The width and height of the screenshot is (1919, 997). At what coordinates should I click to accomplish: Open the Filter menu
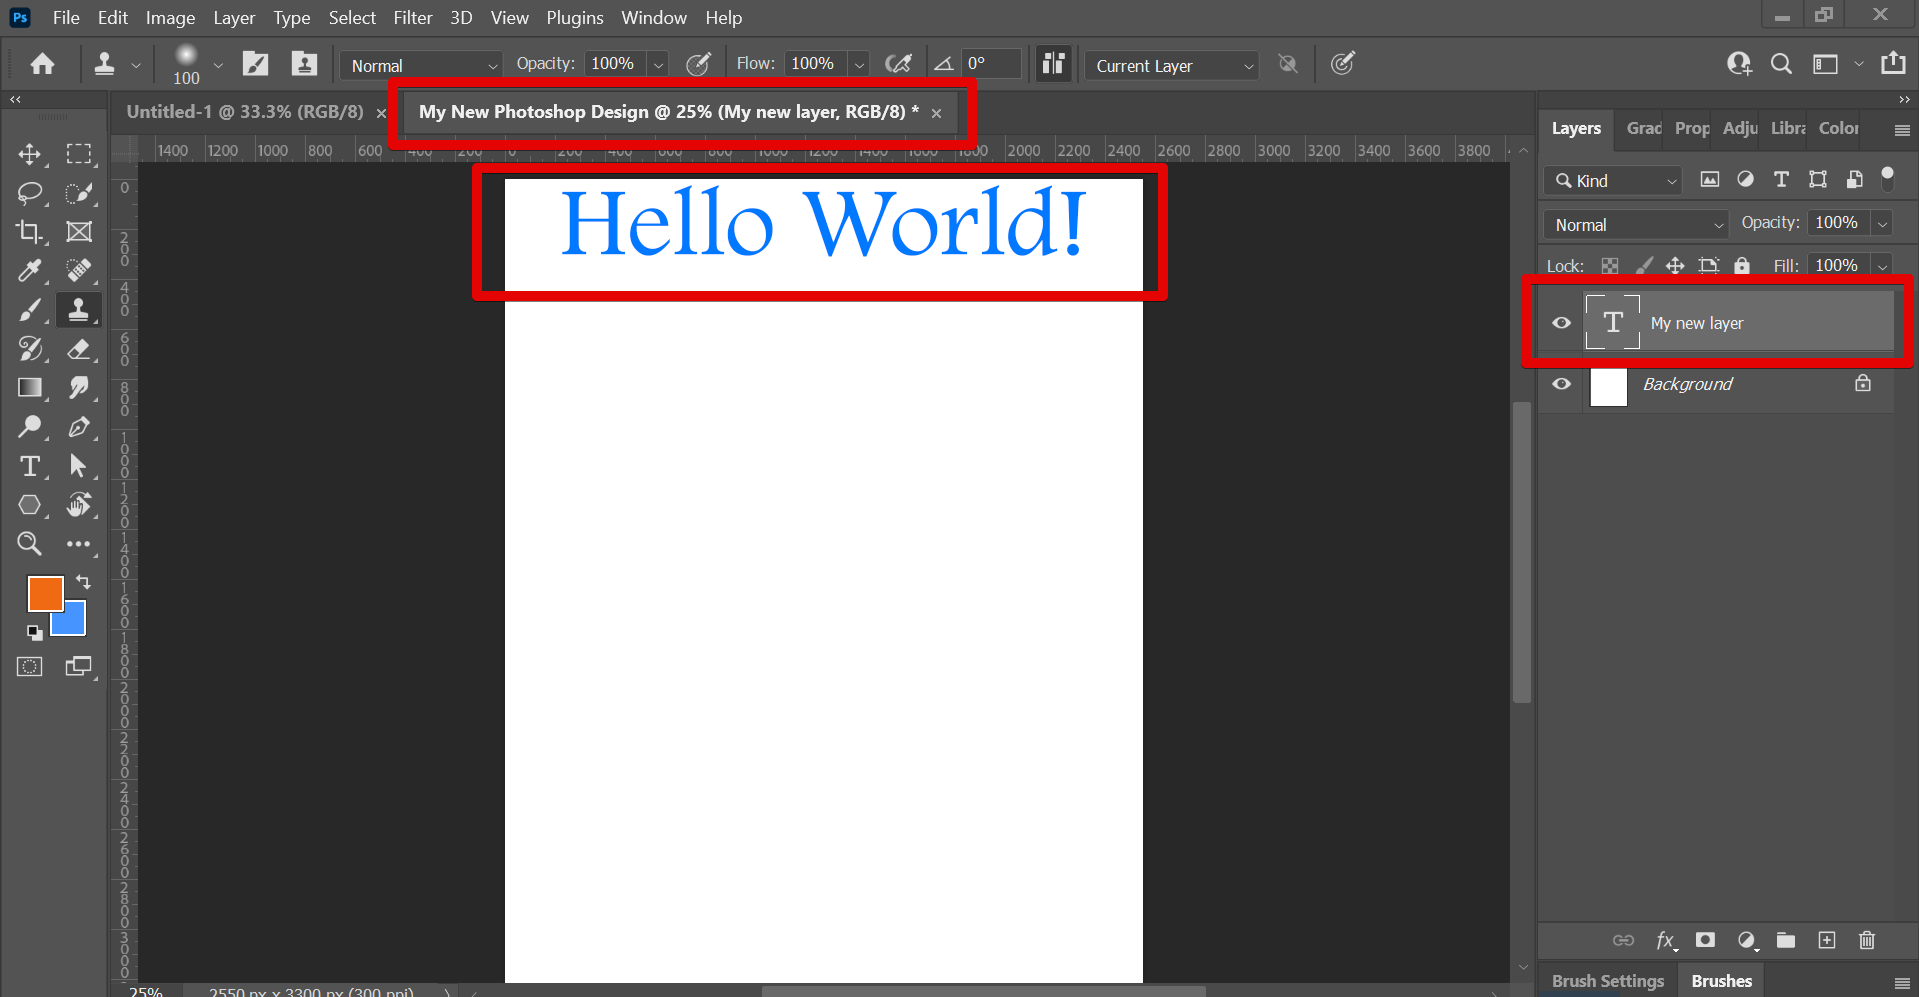[x=412, y=18]
